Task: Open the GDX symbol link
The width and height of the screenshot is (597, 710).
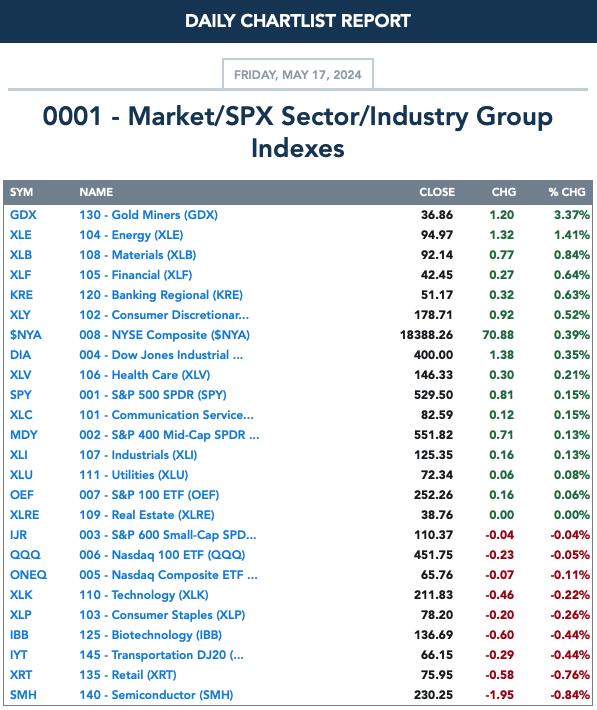Action: 23,215
